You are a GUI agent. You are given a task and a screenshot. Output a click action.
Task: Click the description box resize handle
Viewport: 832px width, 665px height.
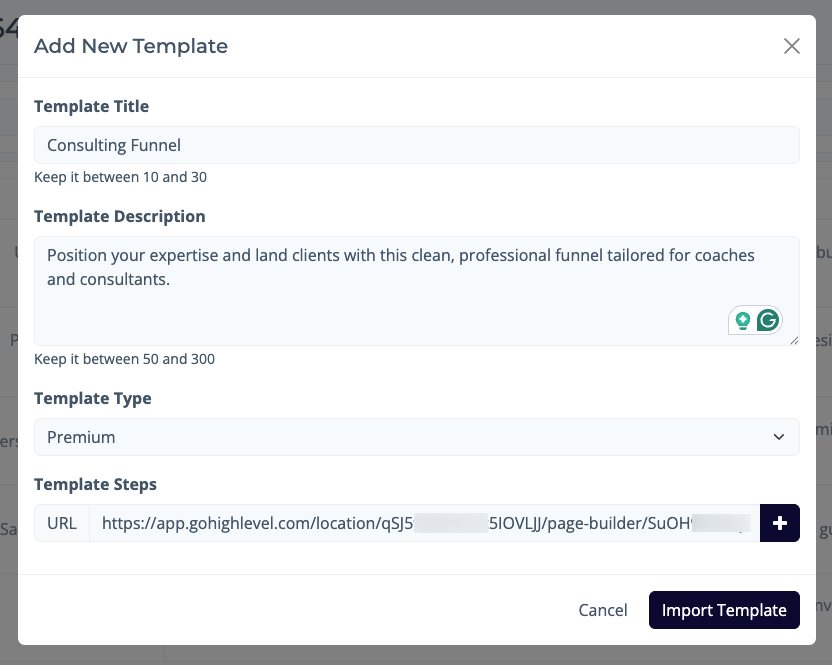(794, 340)
